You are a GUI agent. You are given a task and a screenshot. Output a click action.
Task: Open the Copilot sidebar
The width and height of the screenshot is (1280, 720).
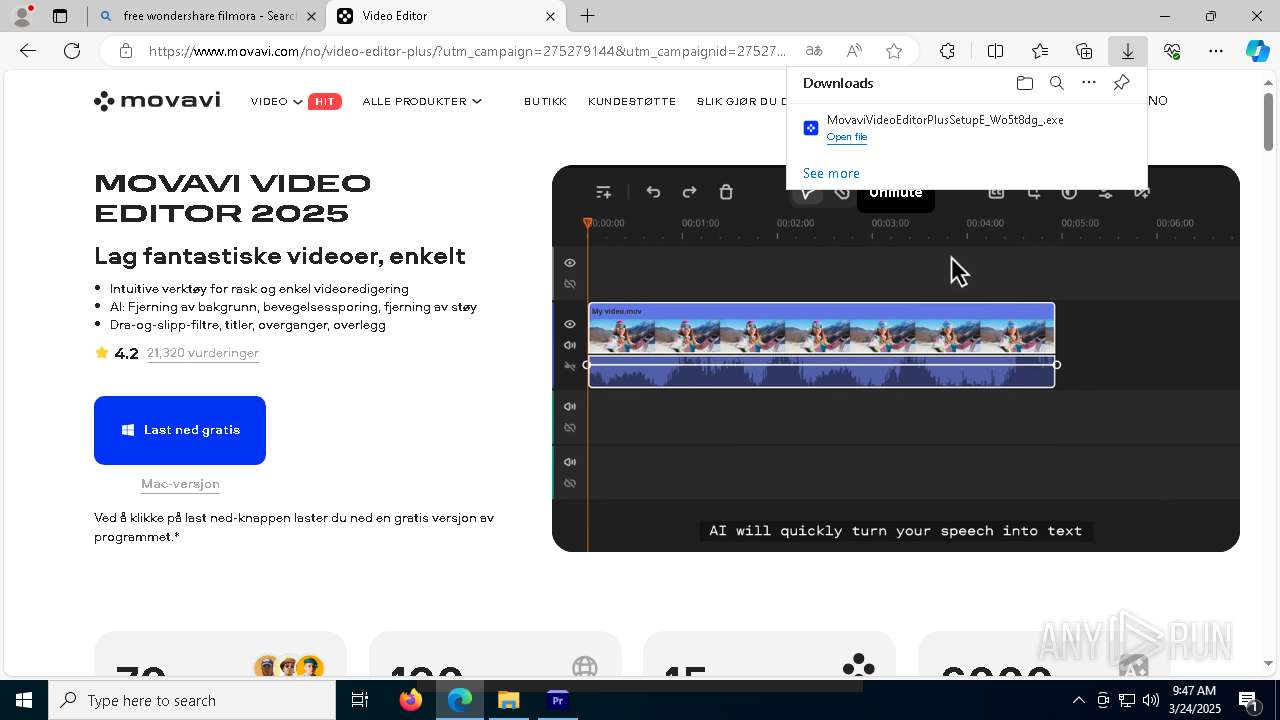(x=1258, y=51)
